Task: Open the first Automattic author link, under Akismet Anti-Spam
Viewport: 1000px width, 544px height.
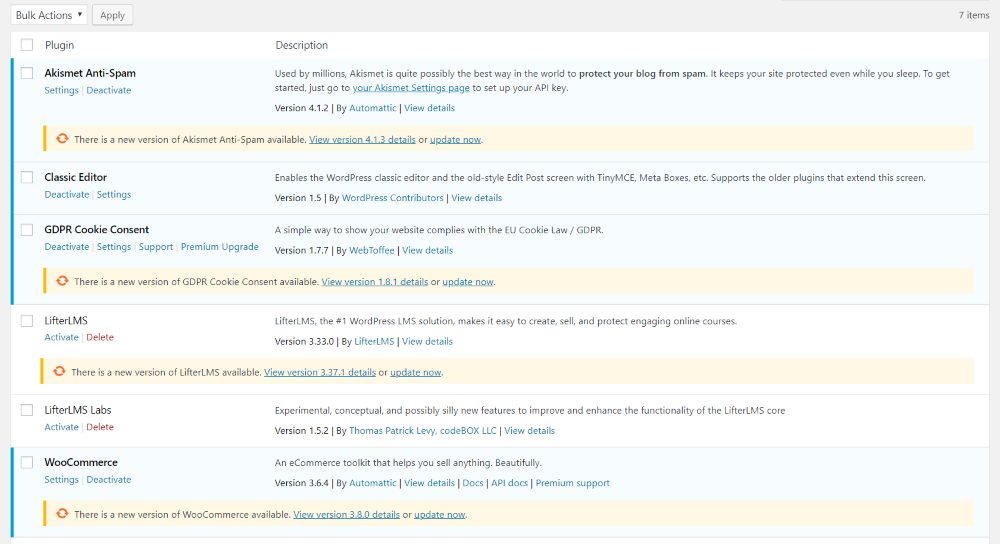Action: pos(372,108)
